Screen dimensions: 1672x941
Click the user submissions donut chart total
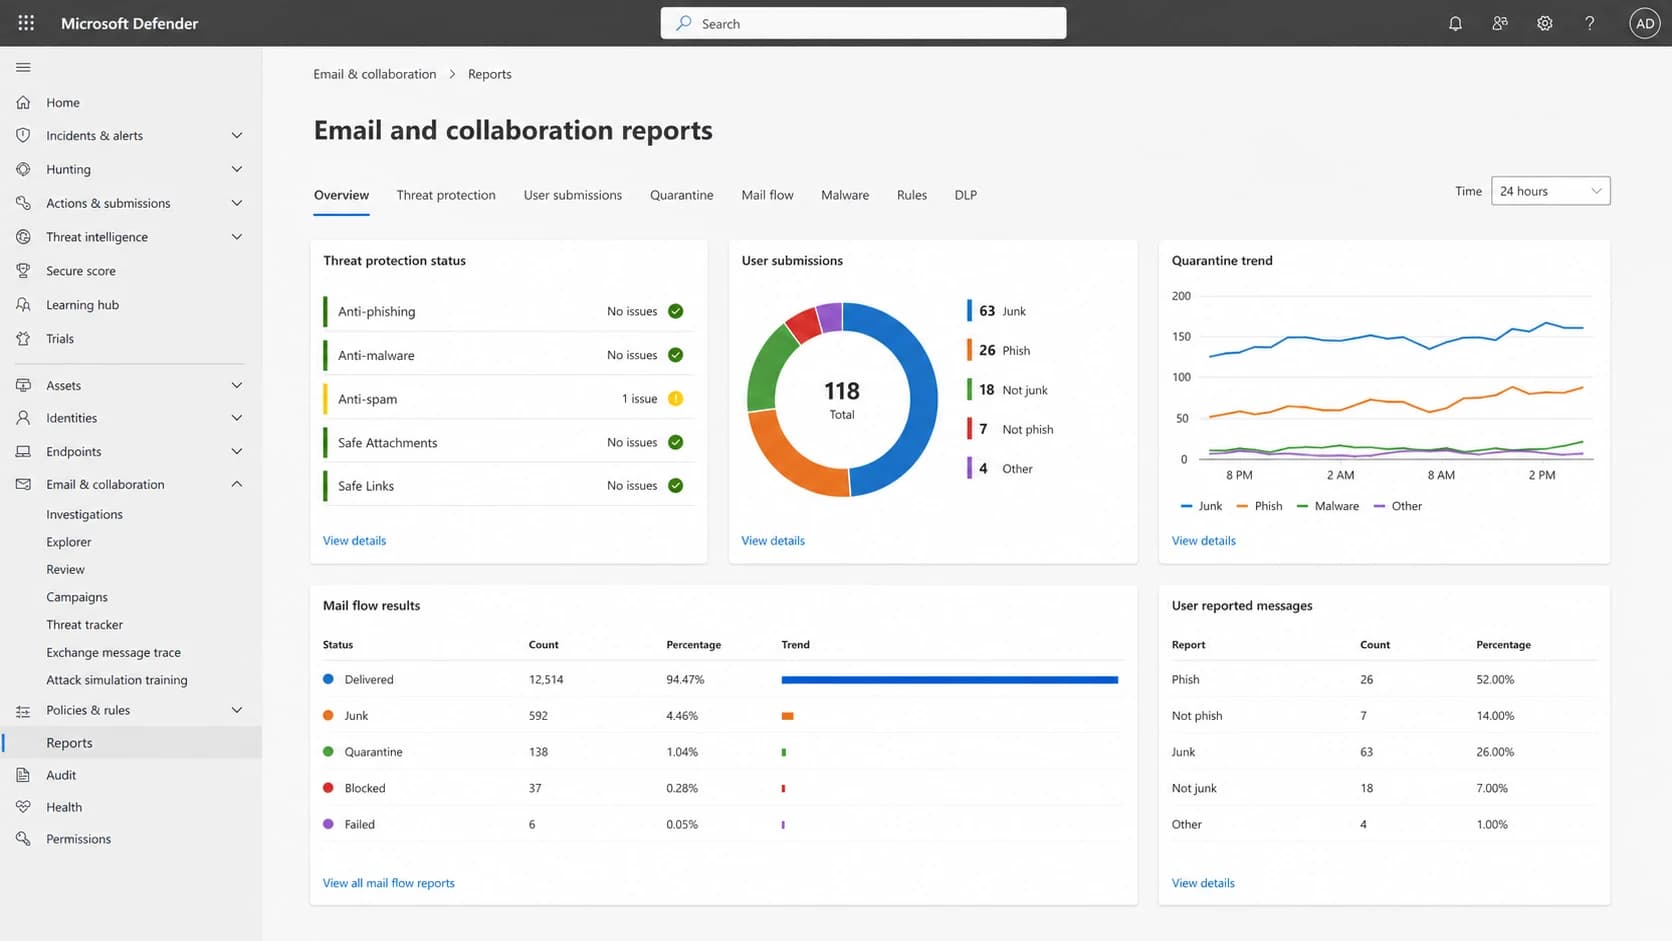[x=842, y=399]
